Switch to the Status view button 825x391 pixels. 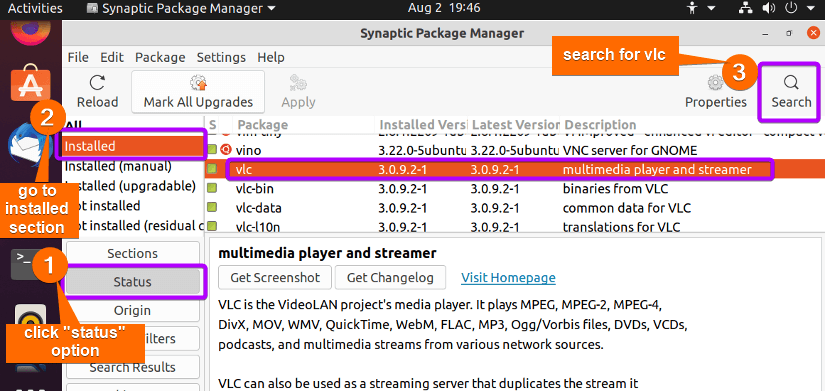coord(133,282)
